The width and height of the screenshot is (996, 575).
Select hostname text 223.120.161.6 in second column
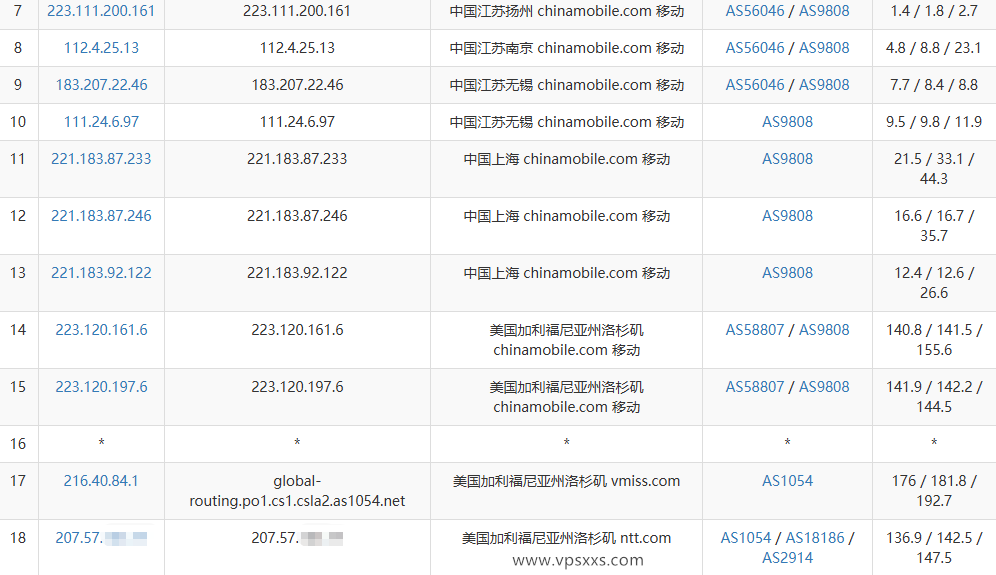(297, 330)
